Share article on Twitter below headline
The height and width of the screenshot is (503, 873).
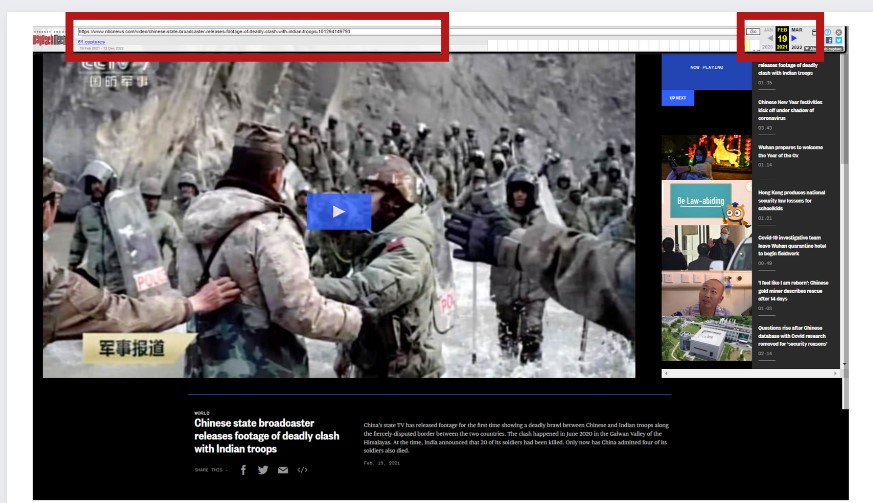(x=263, y=469)
